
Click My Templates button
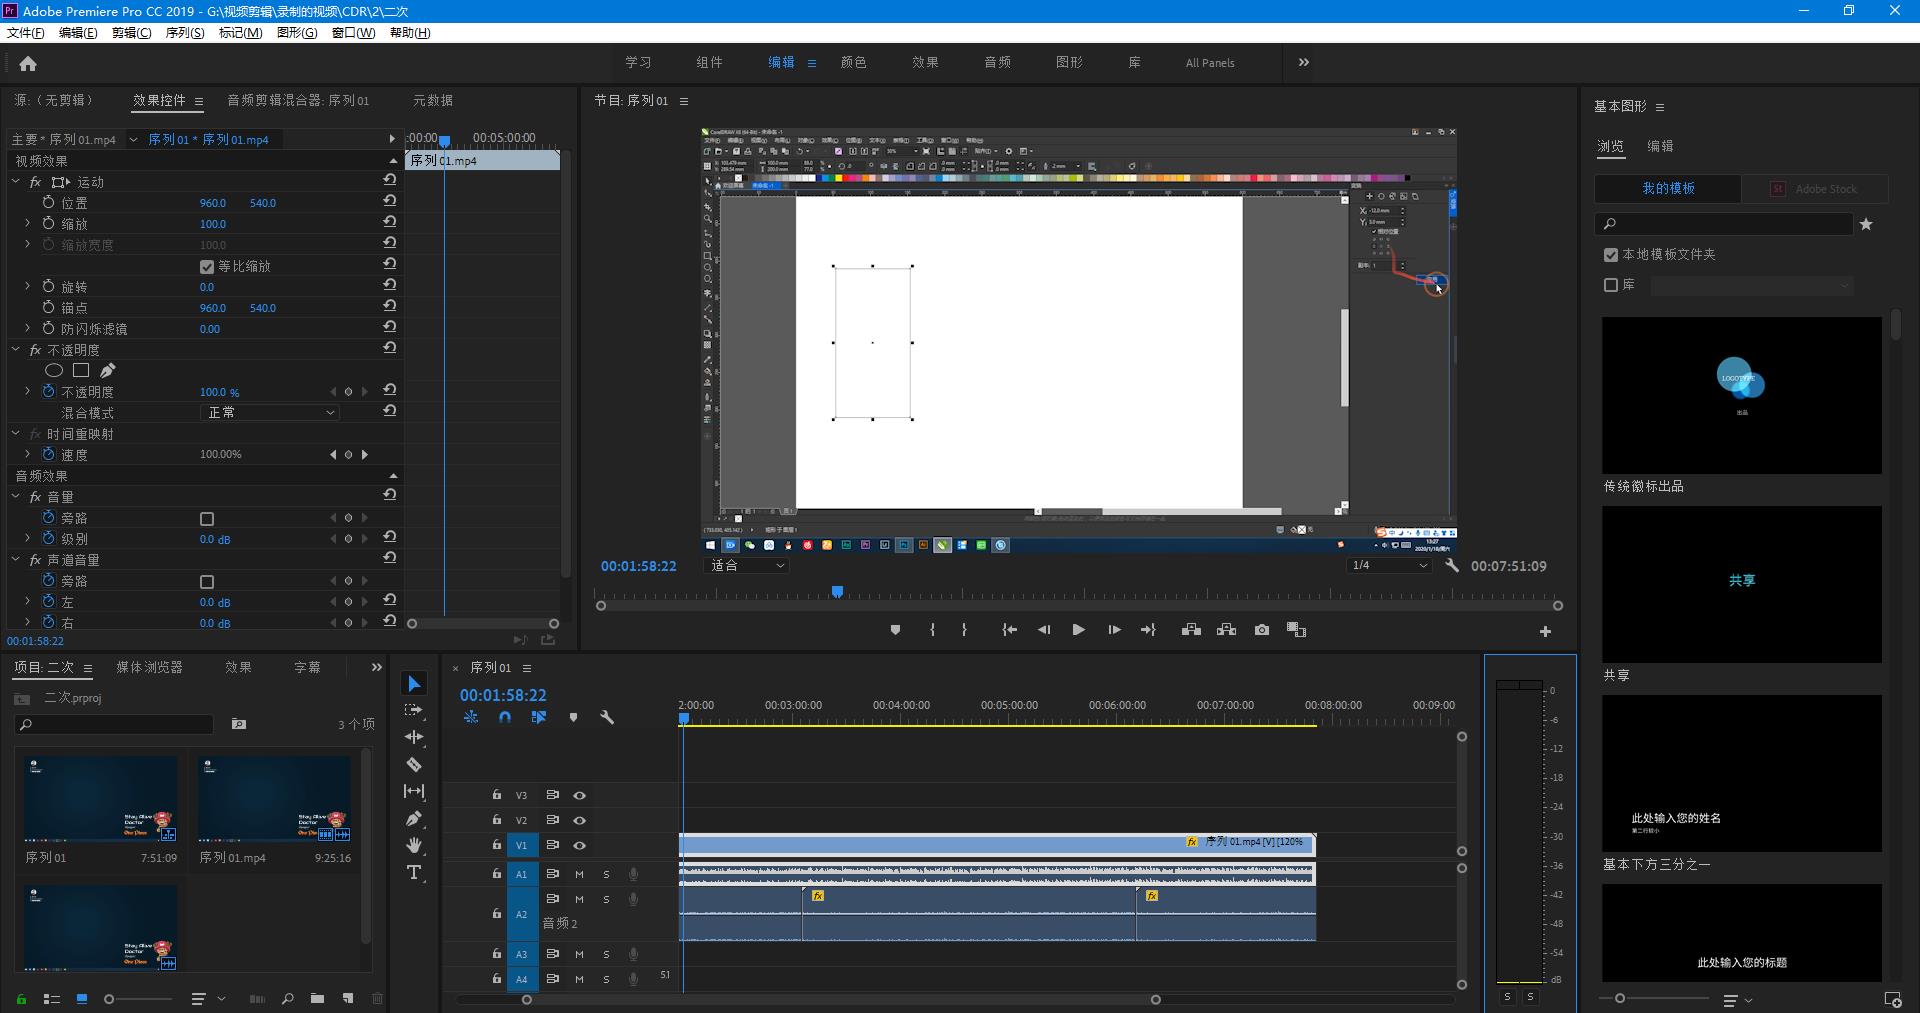click(1668, 188)
